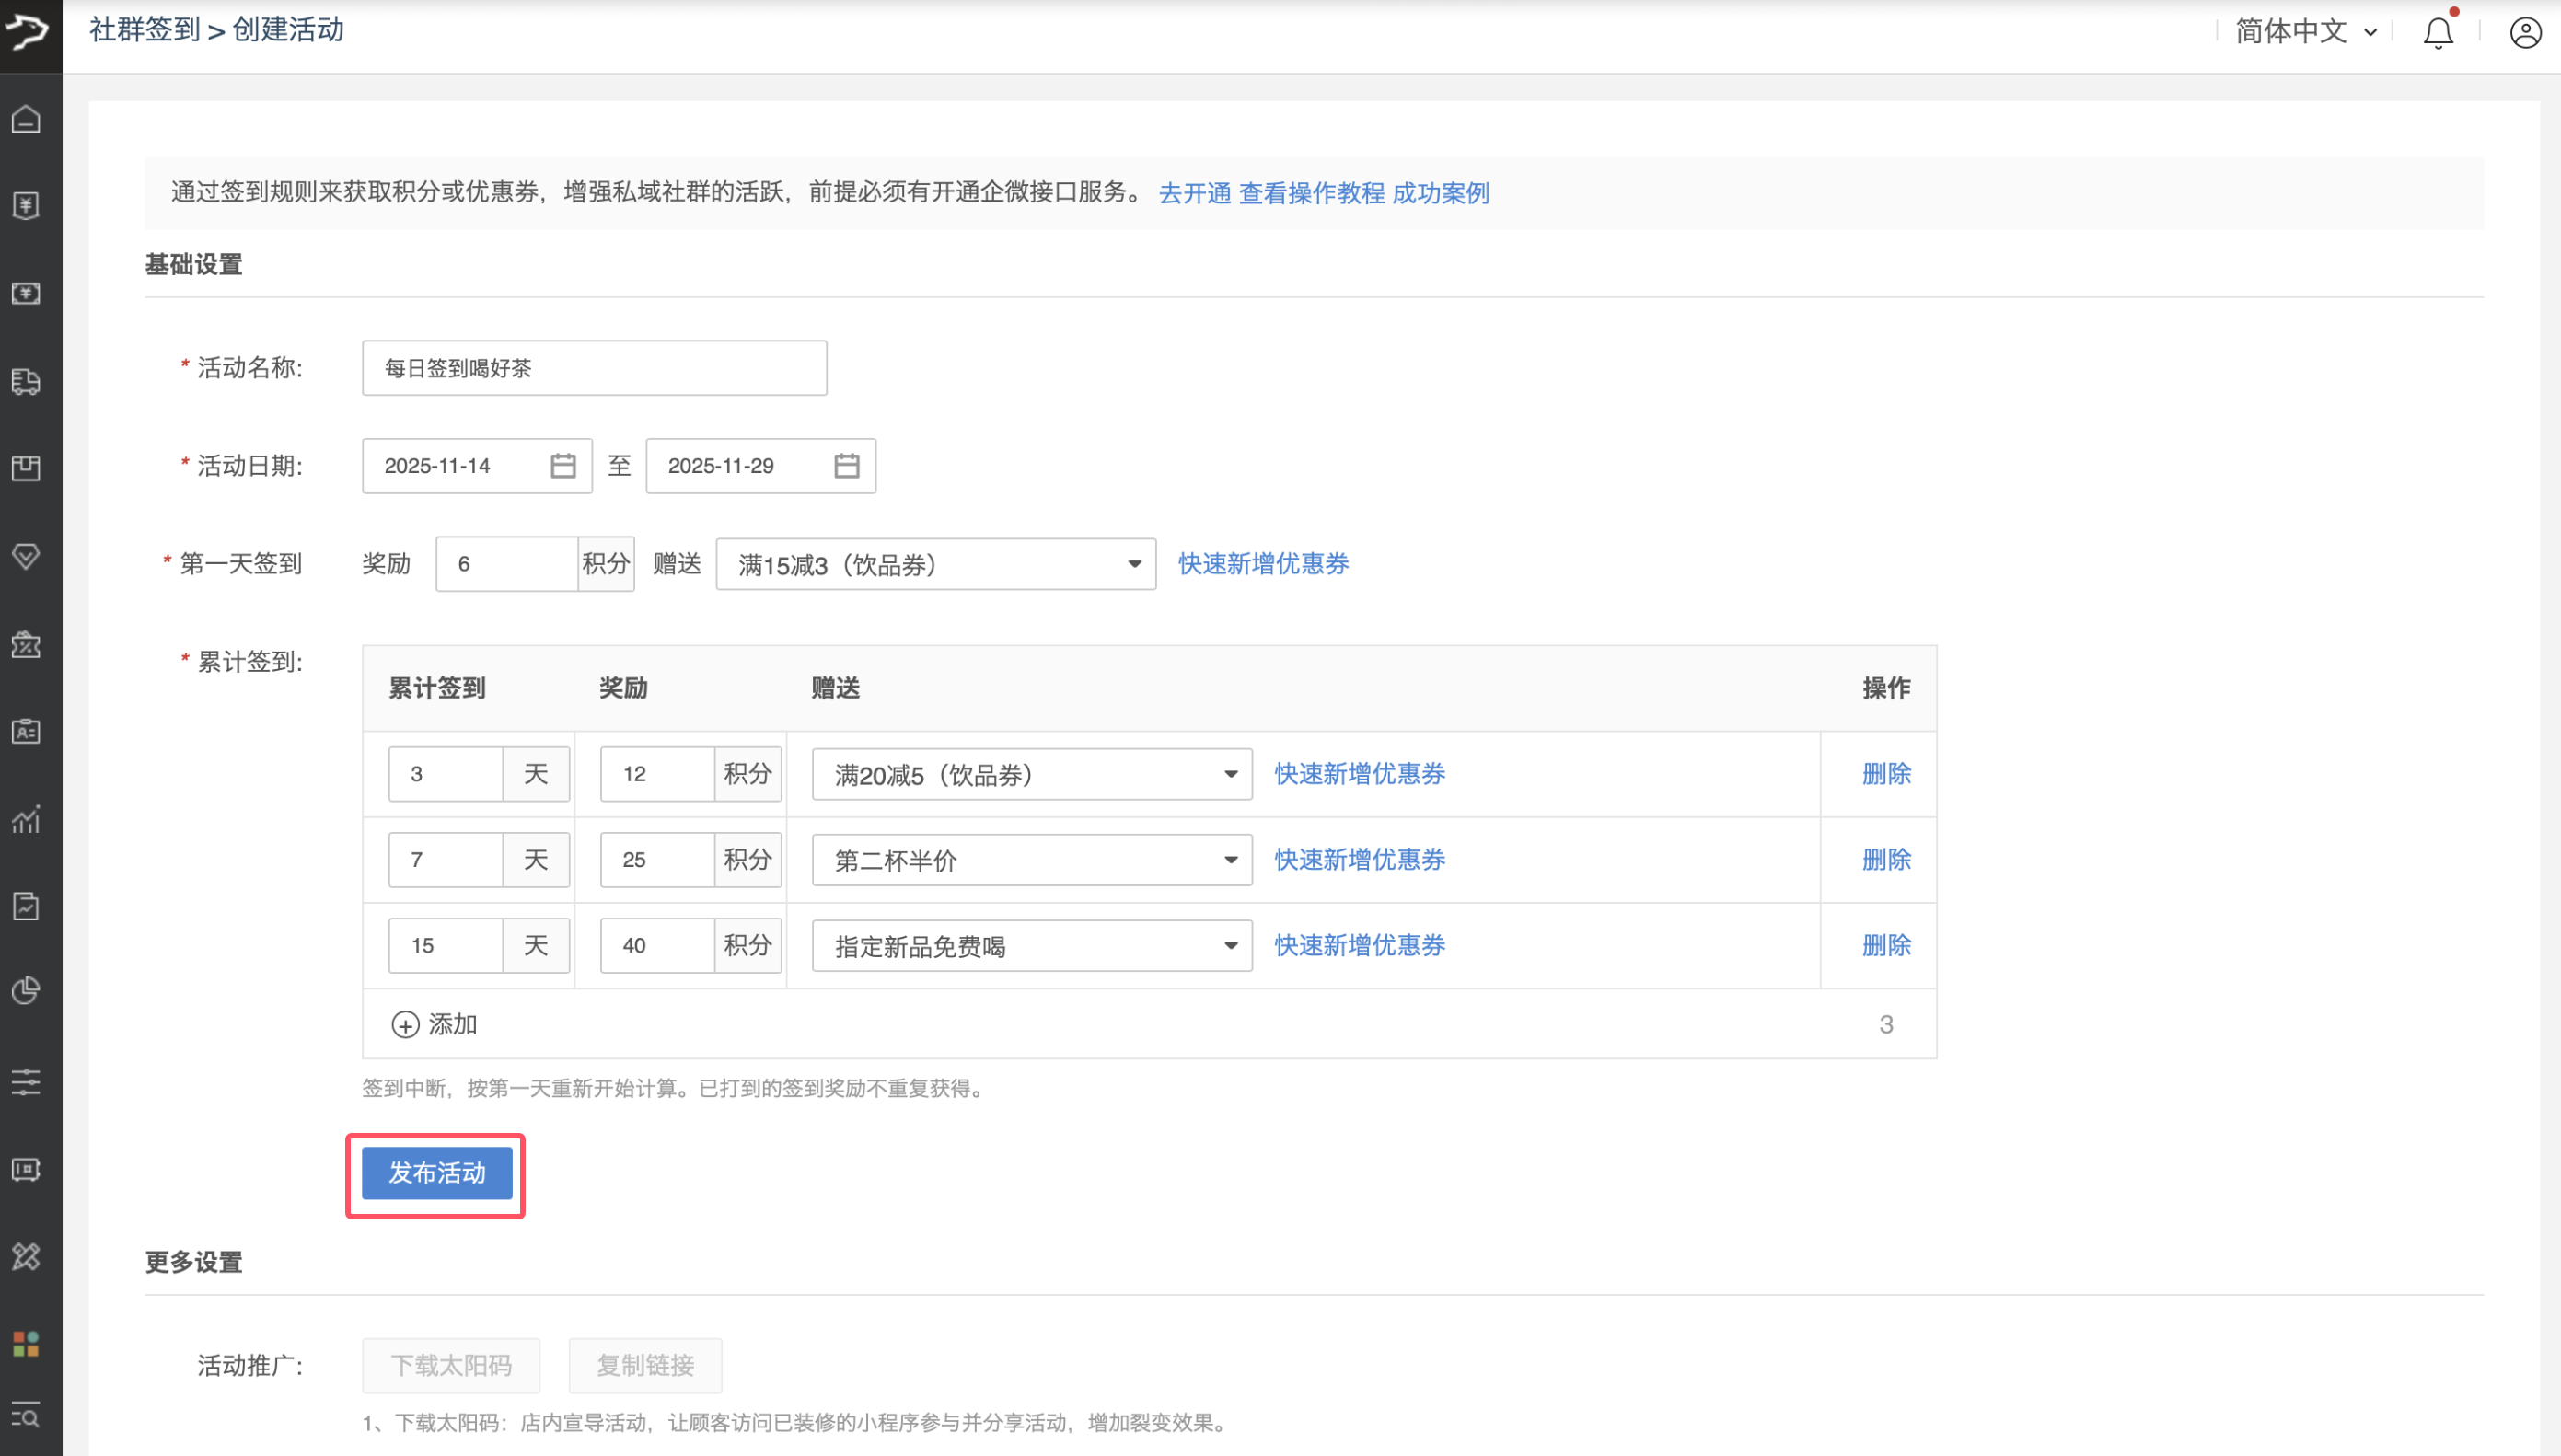
Task: Open the user account profile icon
Action: tap(2525, 32)
